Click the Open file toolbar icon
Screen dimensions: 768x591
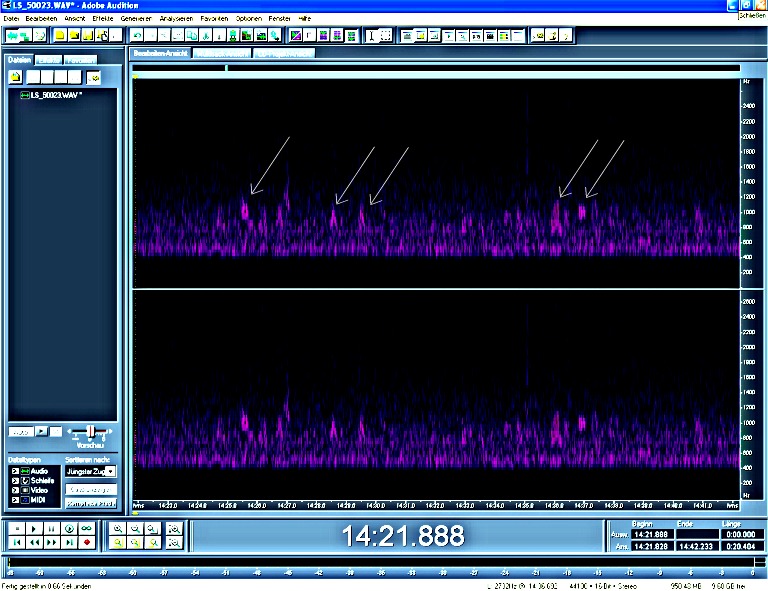click(x=74, y=36)
